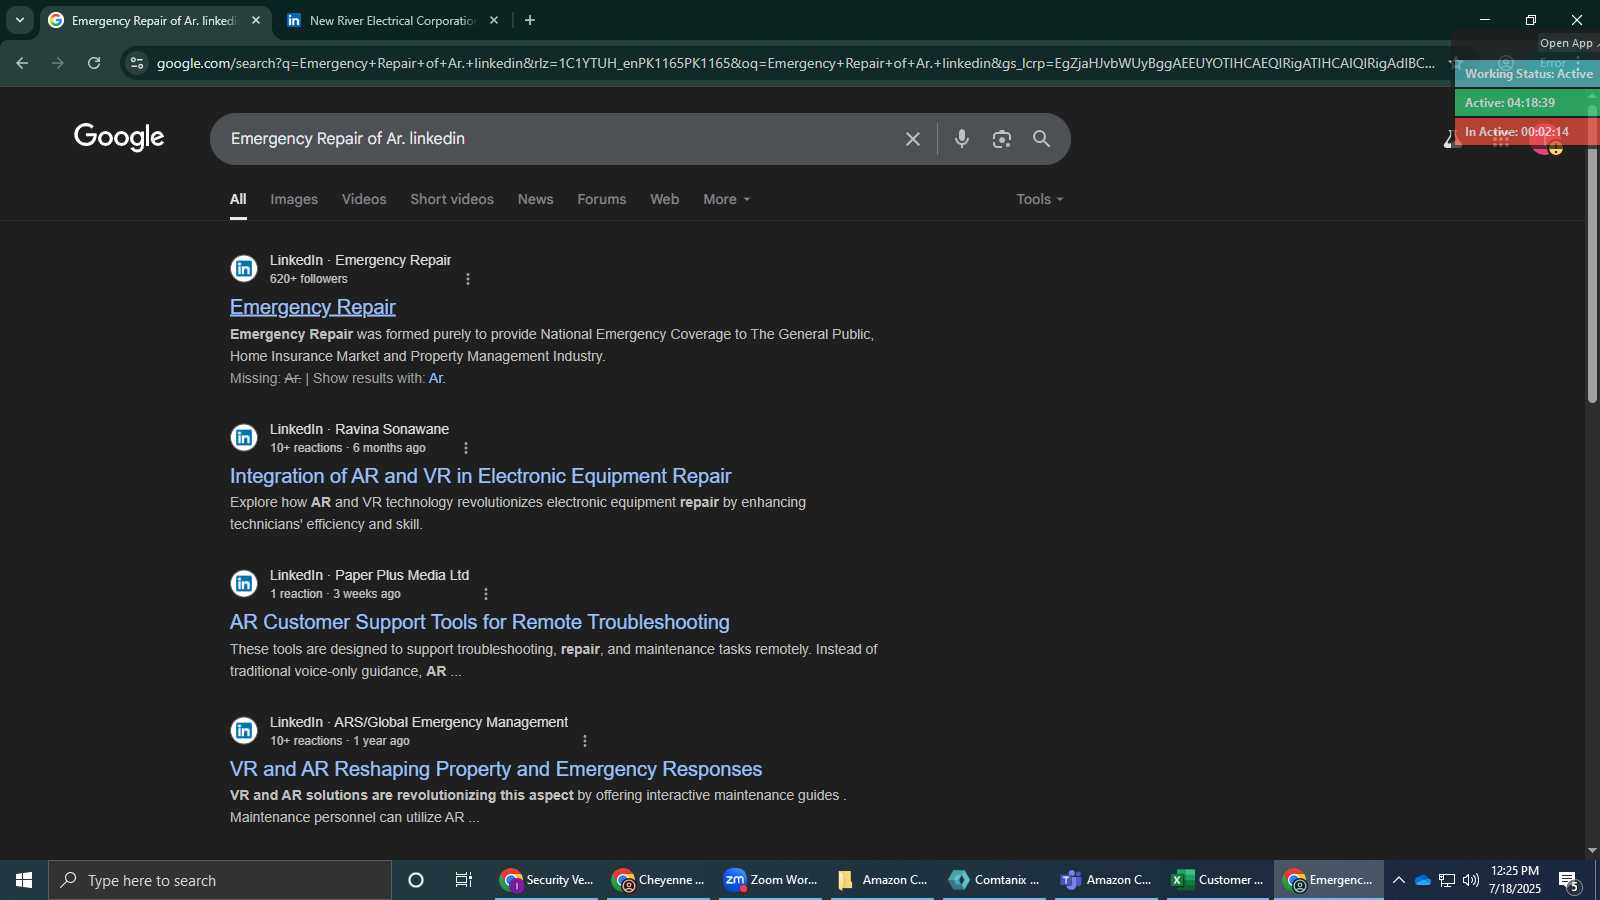This screenshot has width=1600, height=900.
Task: Expand the Tools dropdown
Action: tap(1040, 199)
